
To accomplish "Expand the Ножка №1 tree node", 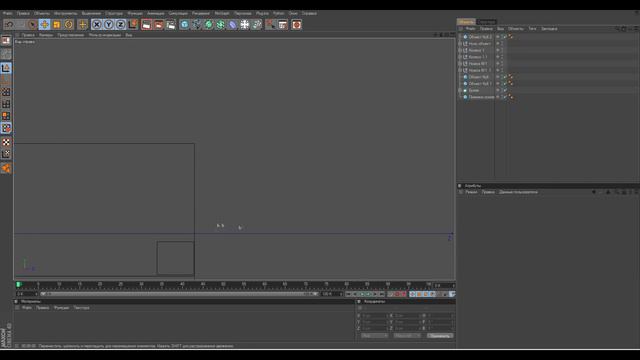I will coord(460,64).
